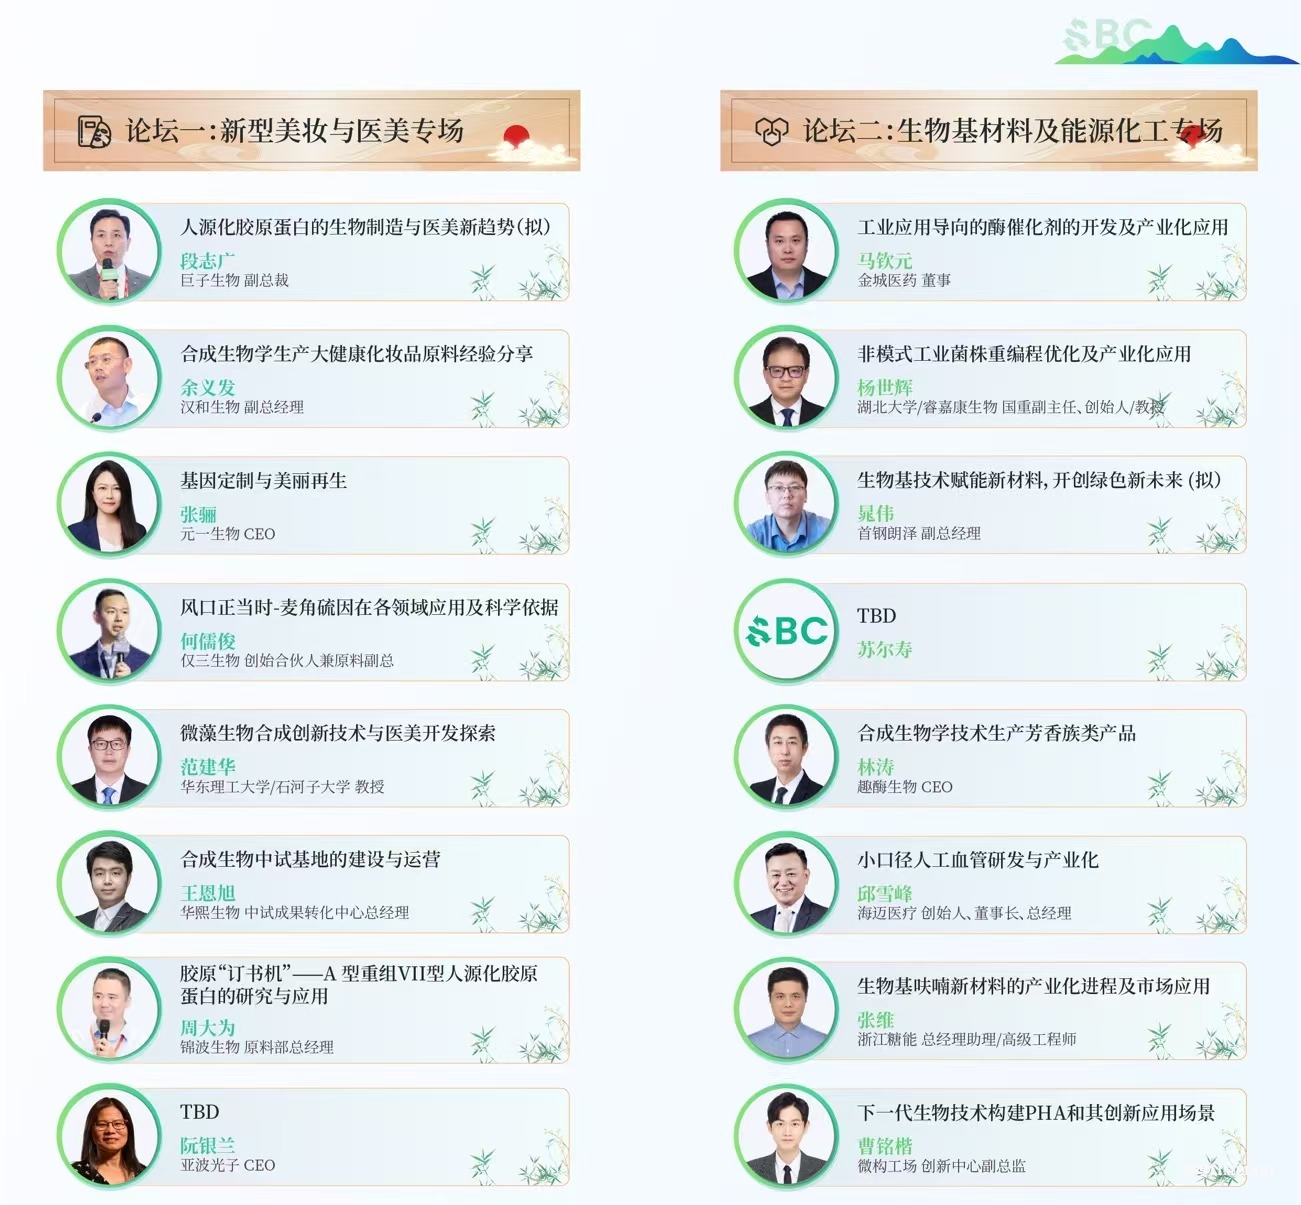The image size is (1301, 1205).
Task: Open 晁伟 speaker photo
Action: pos(787,504)
